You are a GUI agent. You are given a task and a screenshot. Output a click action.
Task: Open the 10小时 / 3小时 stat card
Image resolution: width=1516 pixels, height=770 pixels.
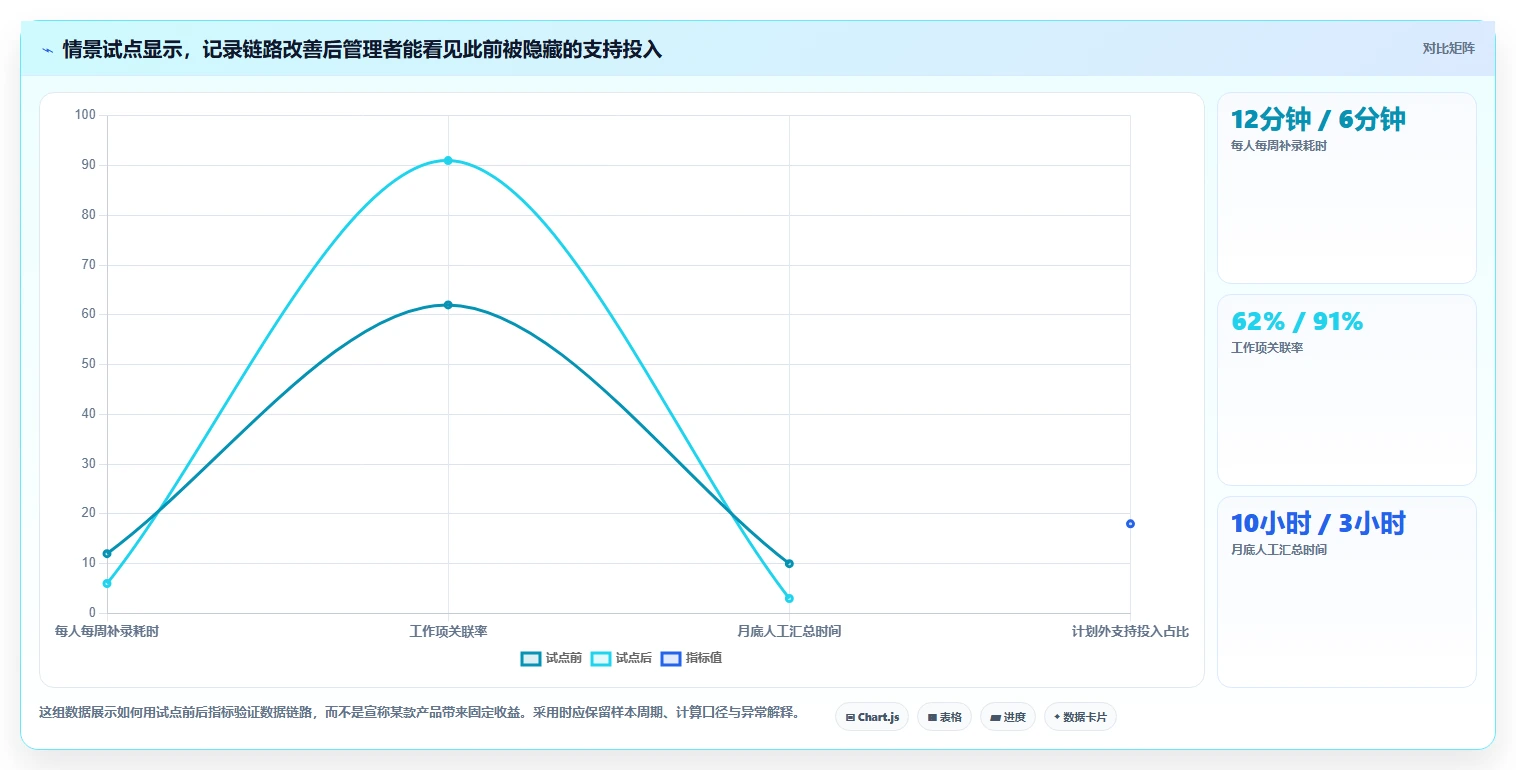(x=1346, y=592)
